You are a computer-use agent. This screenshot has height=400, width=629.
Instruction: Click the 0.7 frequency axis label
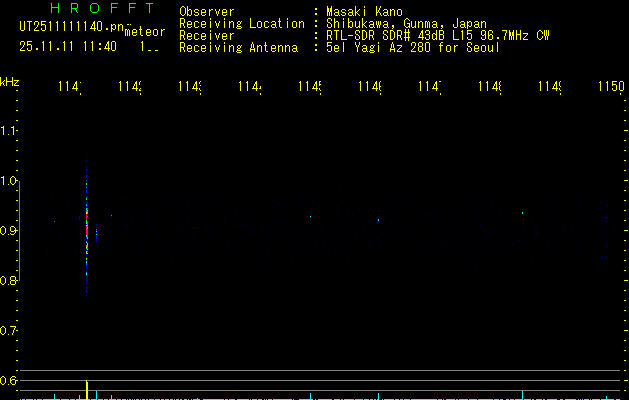tap(8, 331)
